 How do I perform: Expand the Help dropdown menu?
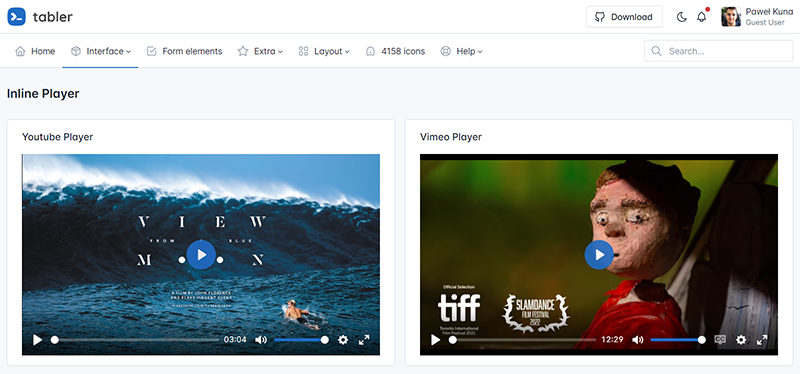pos(461,51)
